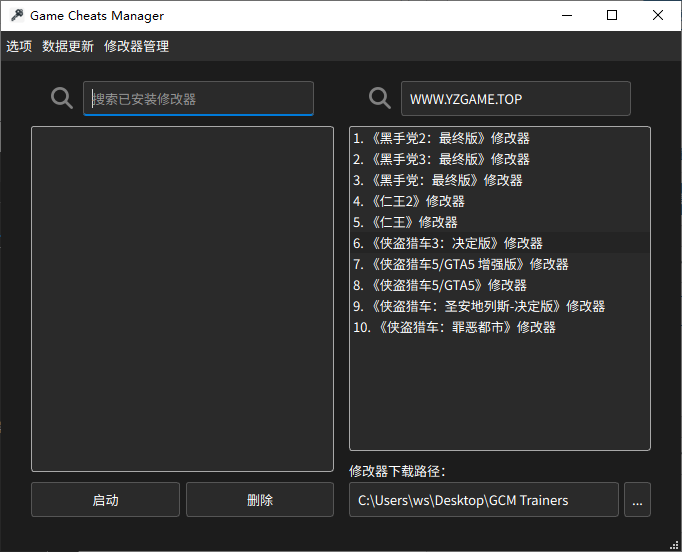Choose item 5 《仁王》修改器
This screenshot has width=682, height=552.
click(500, 222)
